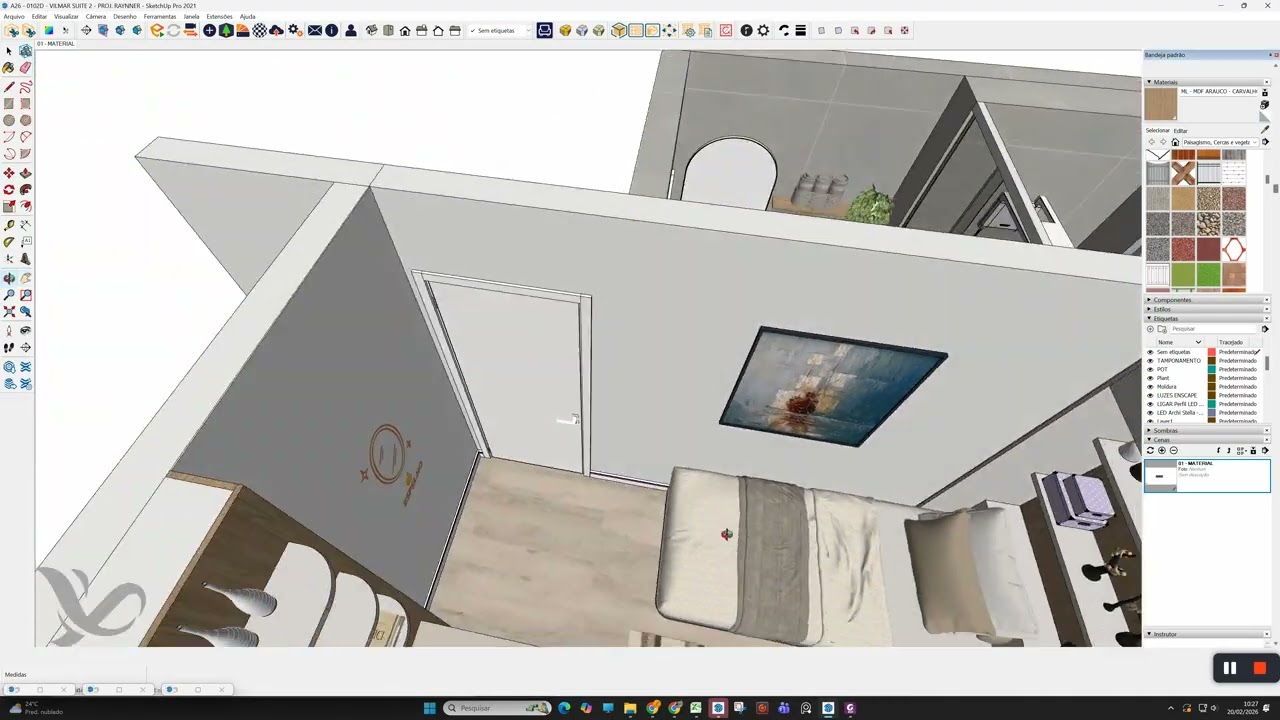The width and height of the screenshot is (1280, 720).
Task: Click the envelope mail toolbar icon
Action: 315,31
